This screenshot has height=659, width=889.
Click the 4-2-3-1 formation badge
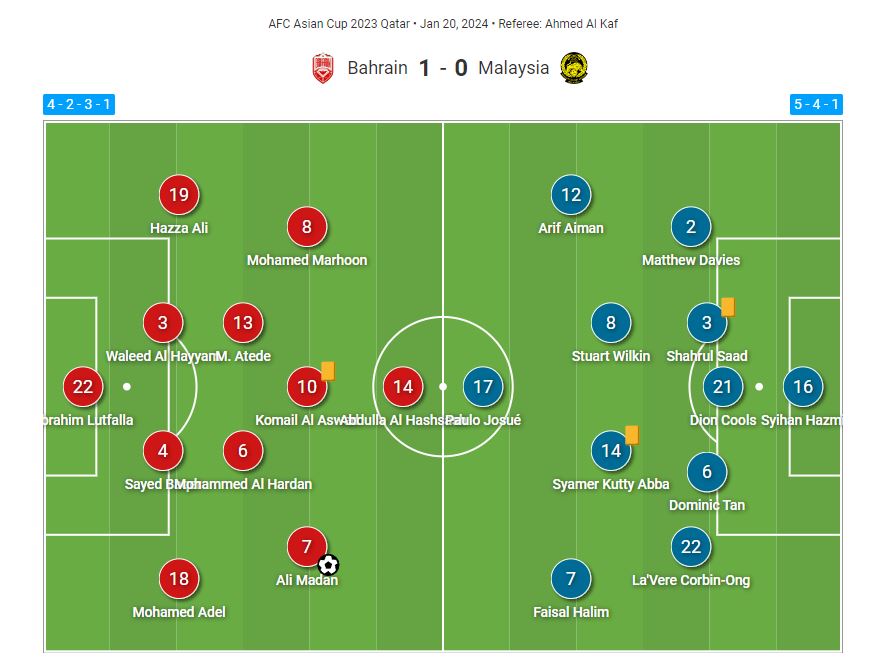click(79, 105)
